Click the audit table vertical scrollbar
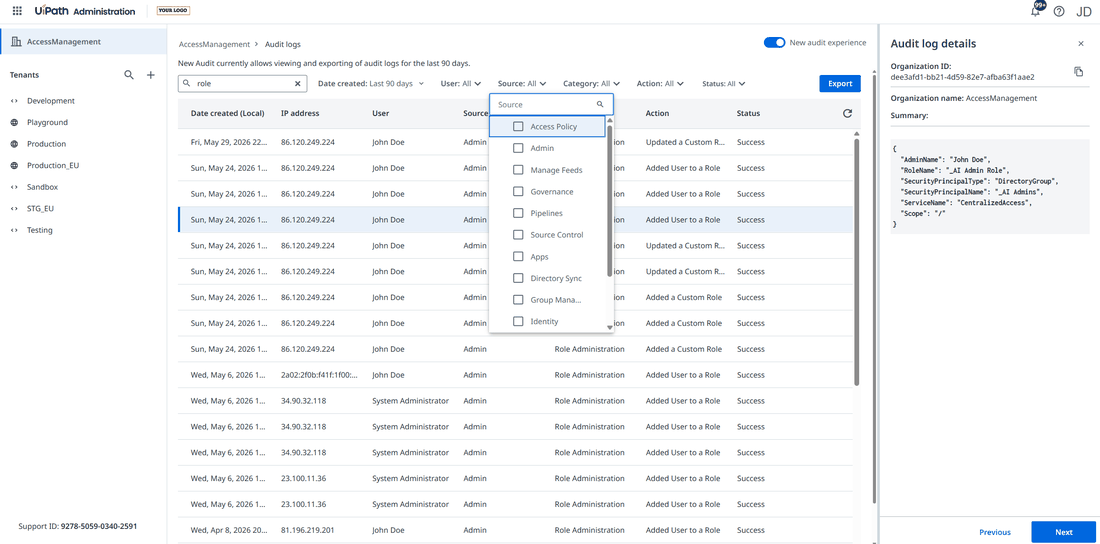The image size is (1100, 544). 857,261
